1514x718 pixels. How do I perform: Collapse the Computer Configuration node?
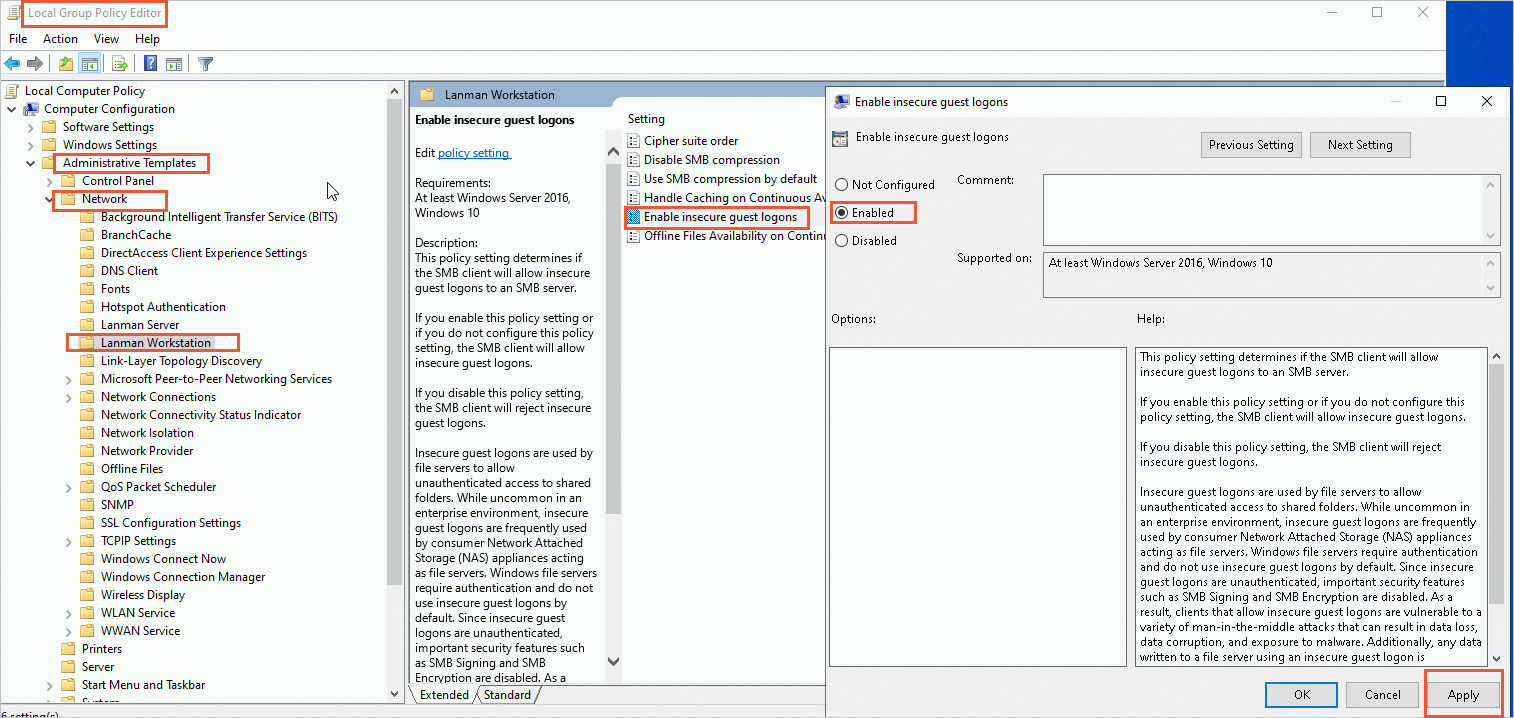[11, 109]
